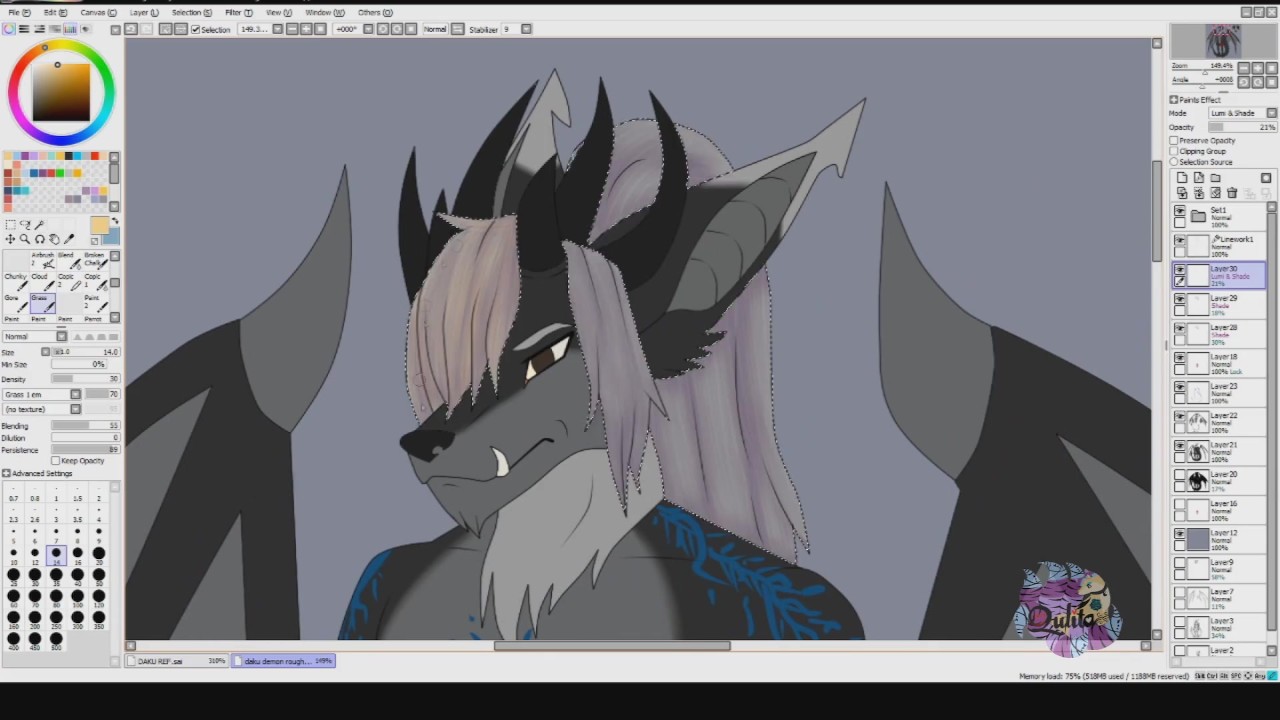Open the Grass 1 em brush shape dropdown
Viewport: 1280px width, 720px height.
42,394
